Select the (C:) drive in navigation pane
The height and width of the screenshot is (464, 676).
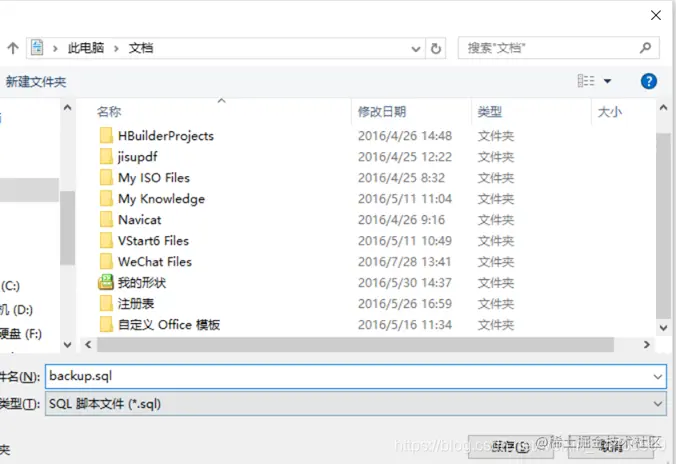10,286
